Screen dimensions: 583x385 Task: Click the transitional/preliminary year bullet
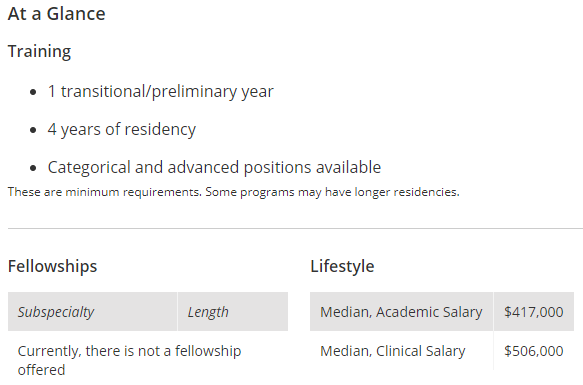tap(160, 92)
